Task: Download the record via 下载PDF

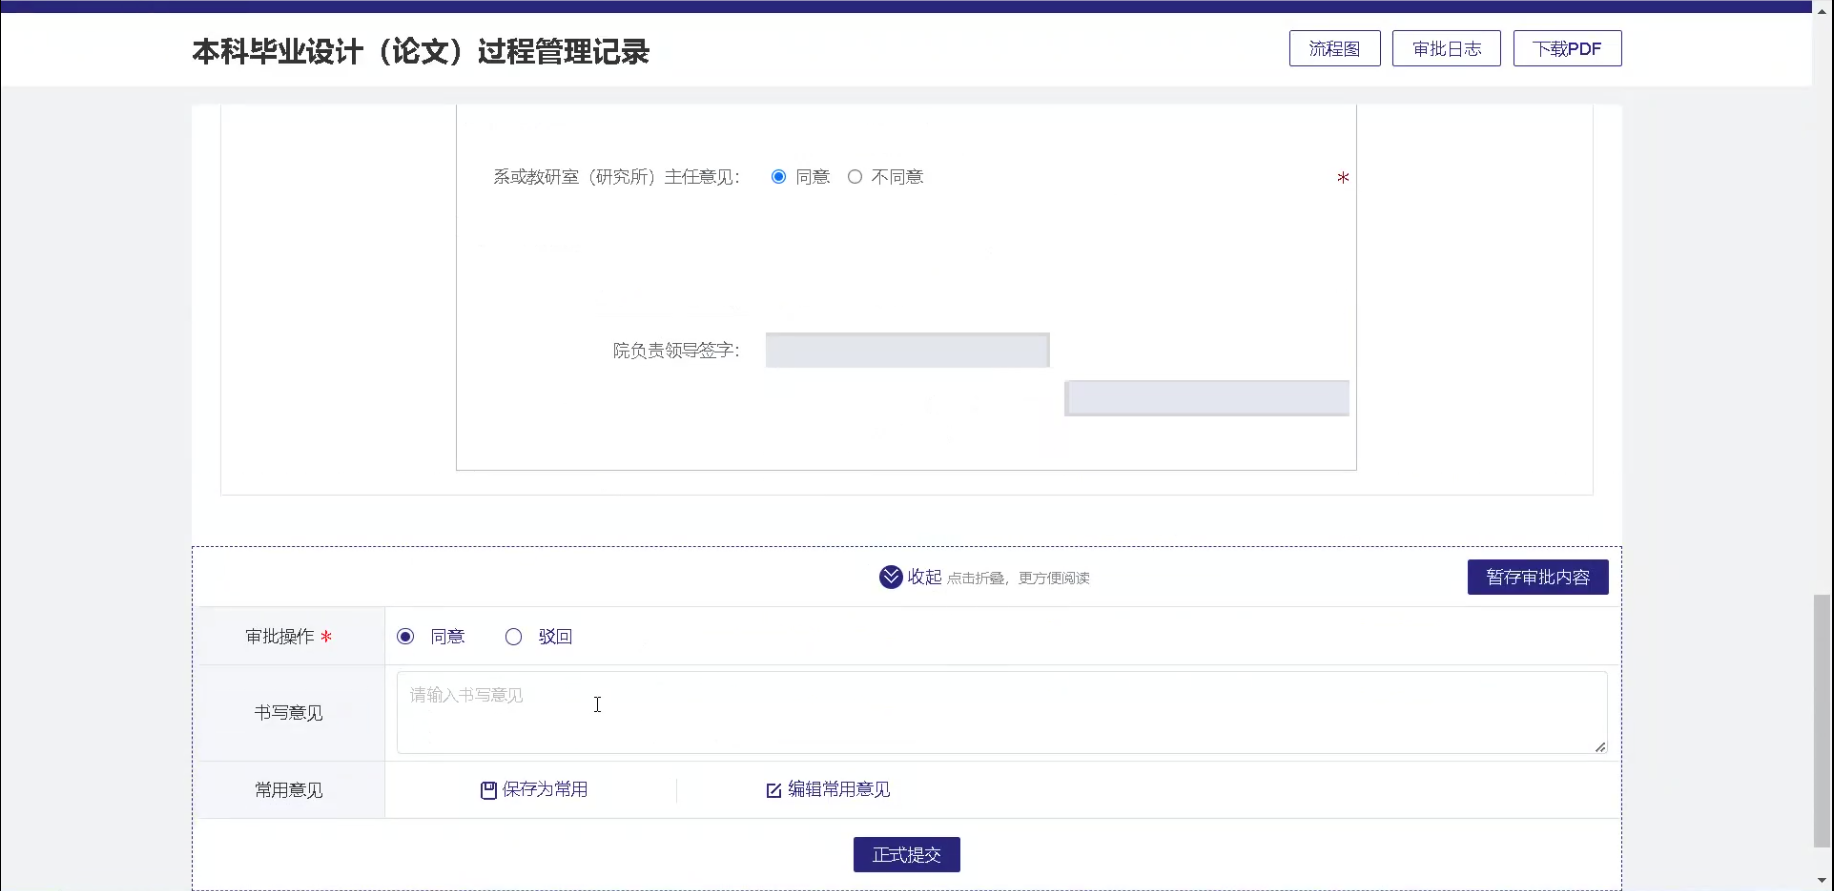Action: [x=1567, y=48]
